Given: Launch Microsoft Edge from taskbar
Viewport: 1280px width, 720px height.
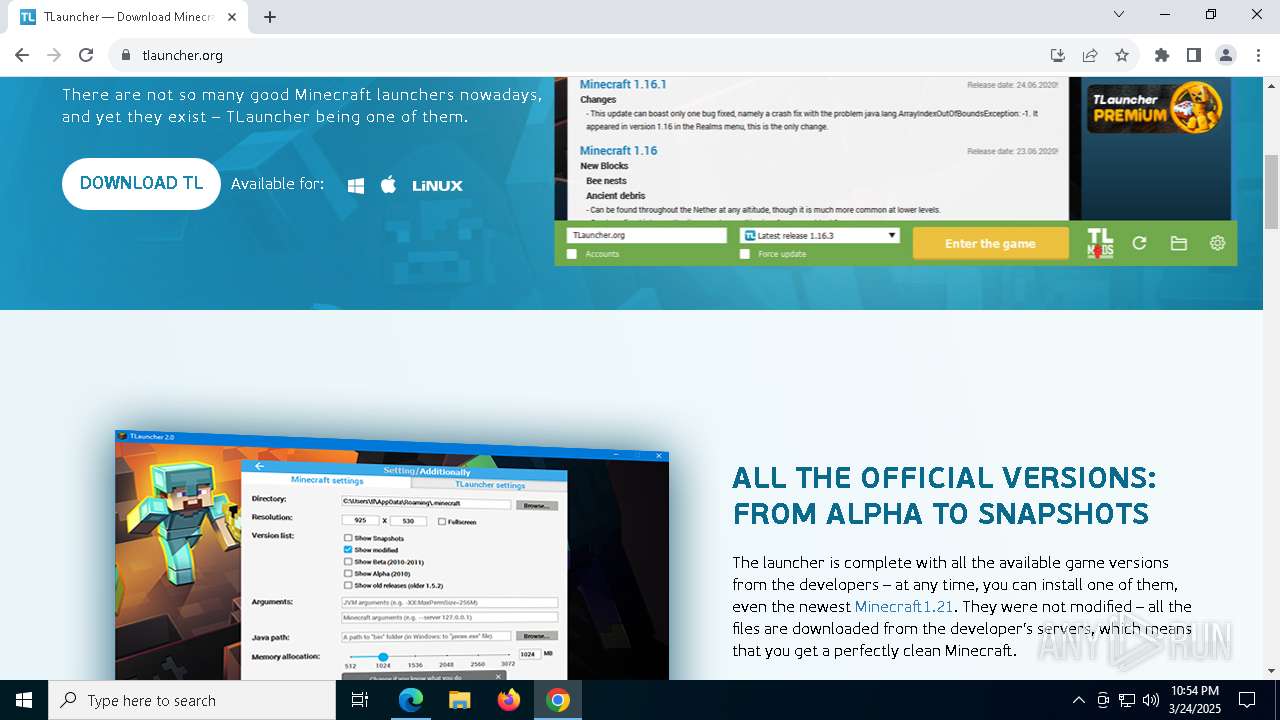Looking at the screenshot, I should [411, 700].
